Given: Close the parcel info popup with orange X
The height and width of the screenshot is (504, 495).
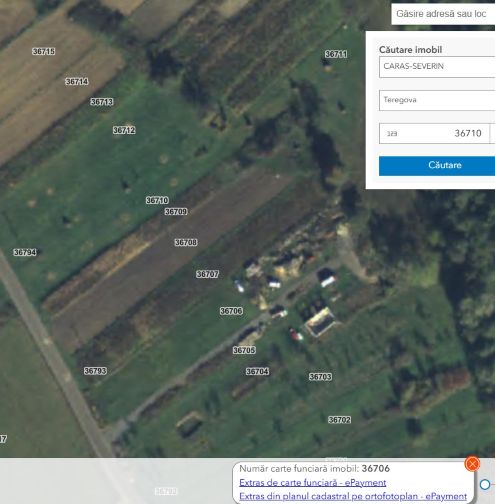Looking at the screenshot, I should point(472,464).
